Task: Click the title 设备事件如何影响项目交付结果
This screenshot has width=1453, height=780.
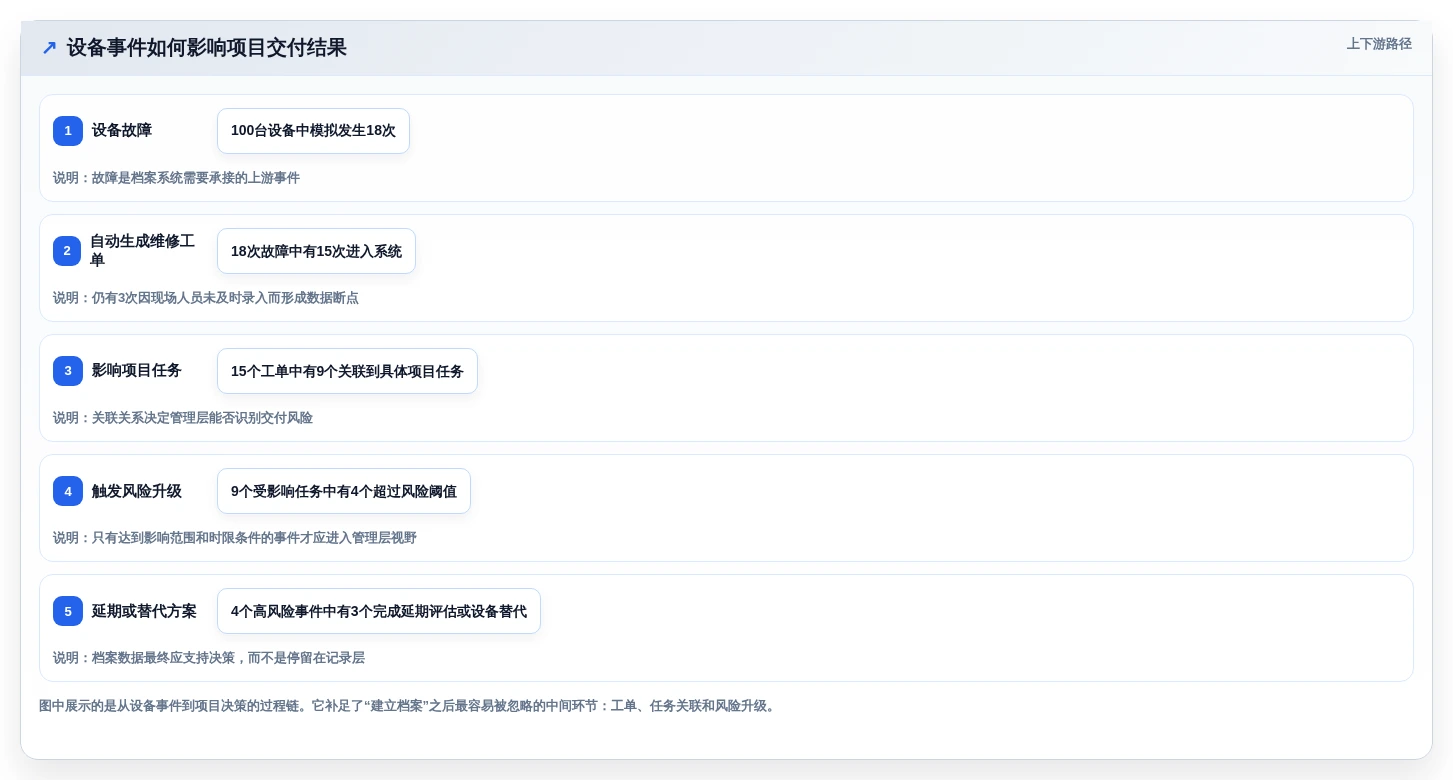Action: pos(207,48)
